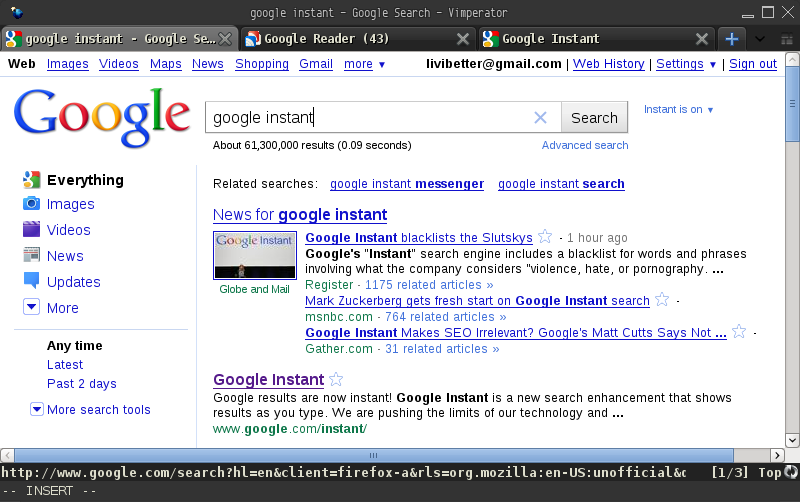800x502 pixels.
Task: Open the 'more' dropdown in top navigation
Action: coord(364,64)
